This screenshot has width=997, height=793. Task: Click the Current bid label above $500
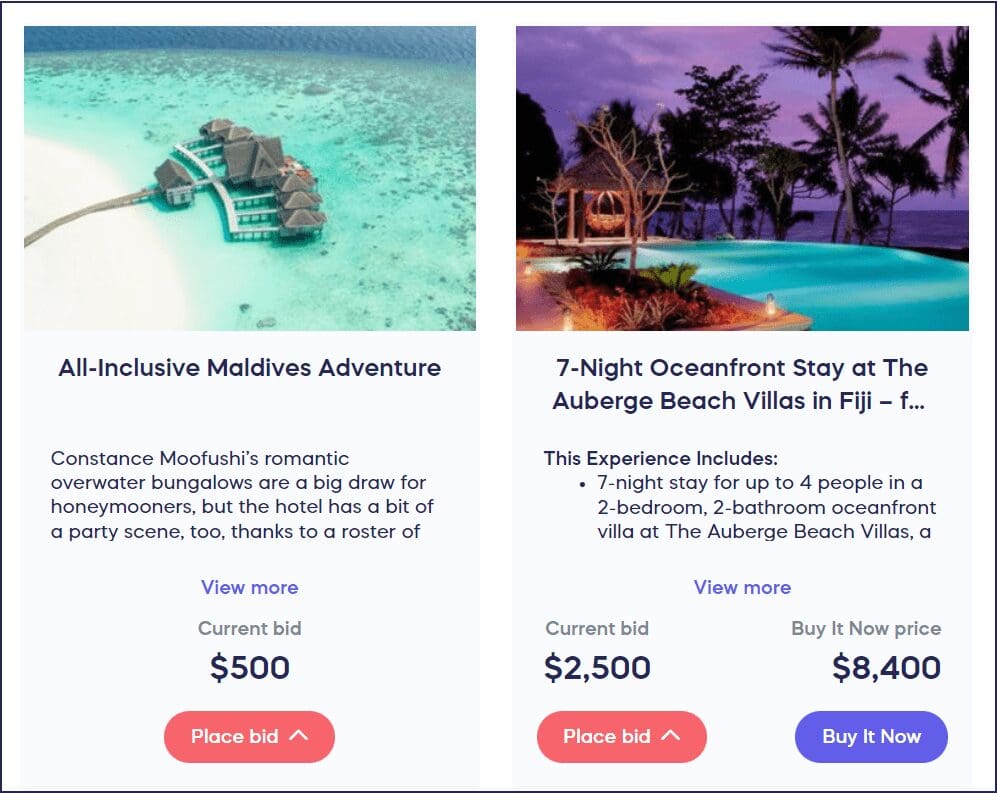tap(249, 629)
